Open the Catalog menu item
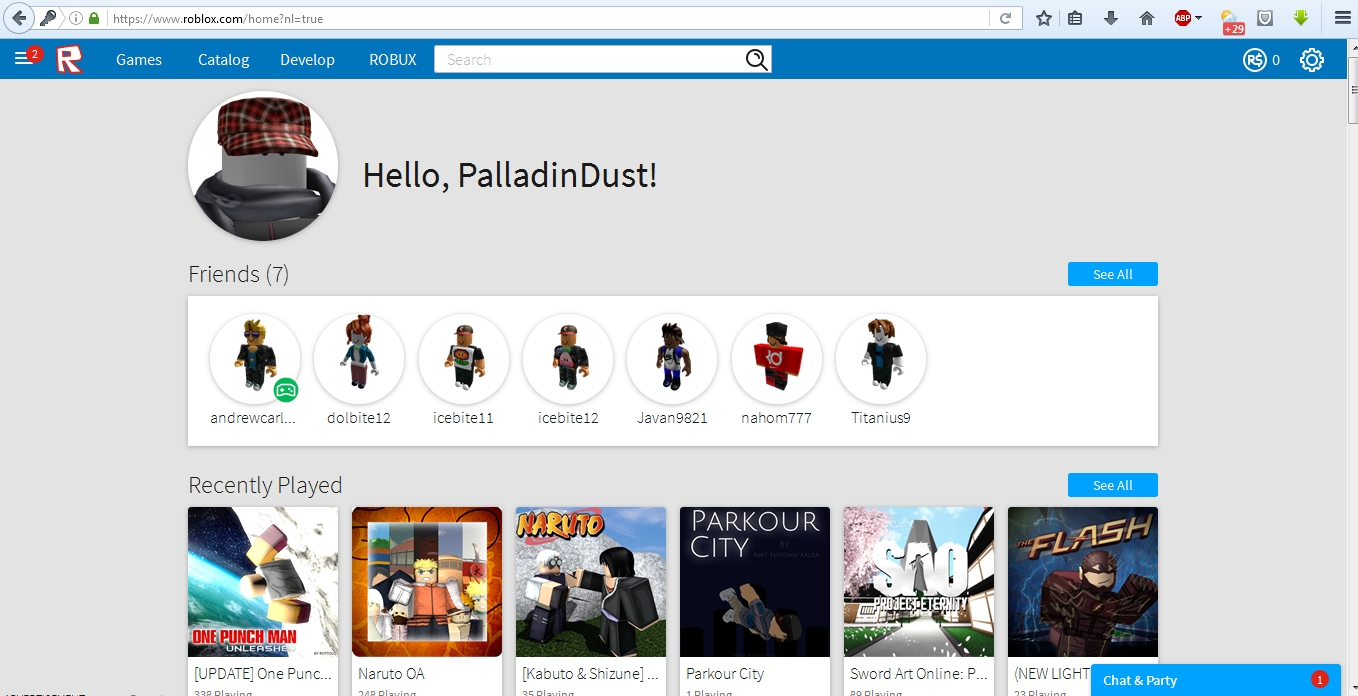The width and height of the screenshot is (1358, 696). pos(223,60)
